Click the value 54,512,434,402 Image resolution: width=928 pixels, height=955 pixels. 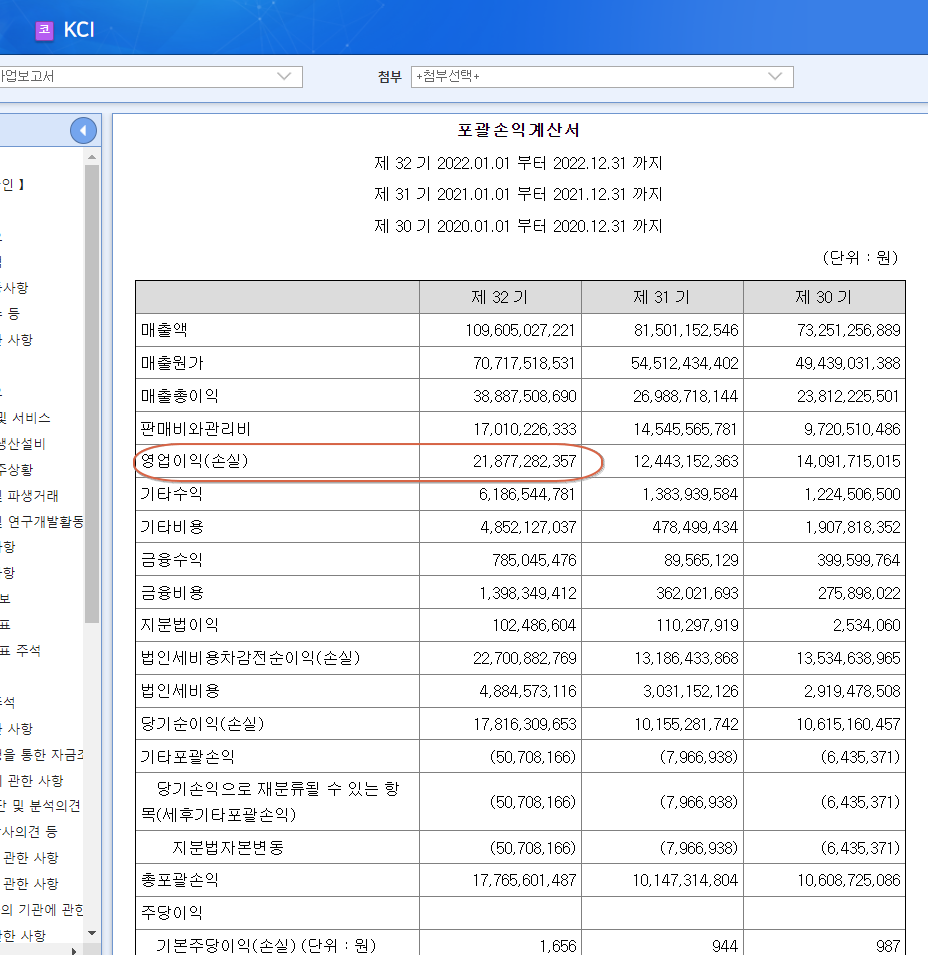pyautogui.click(x=684, y=364)
